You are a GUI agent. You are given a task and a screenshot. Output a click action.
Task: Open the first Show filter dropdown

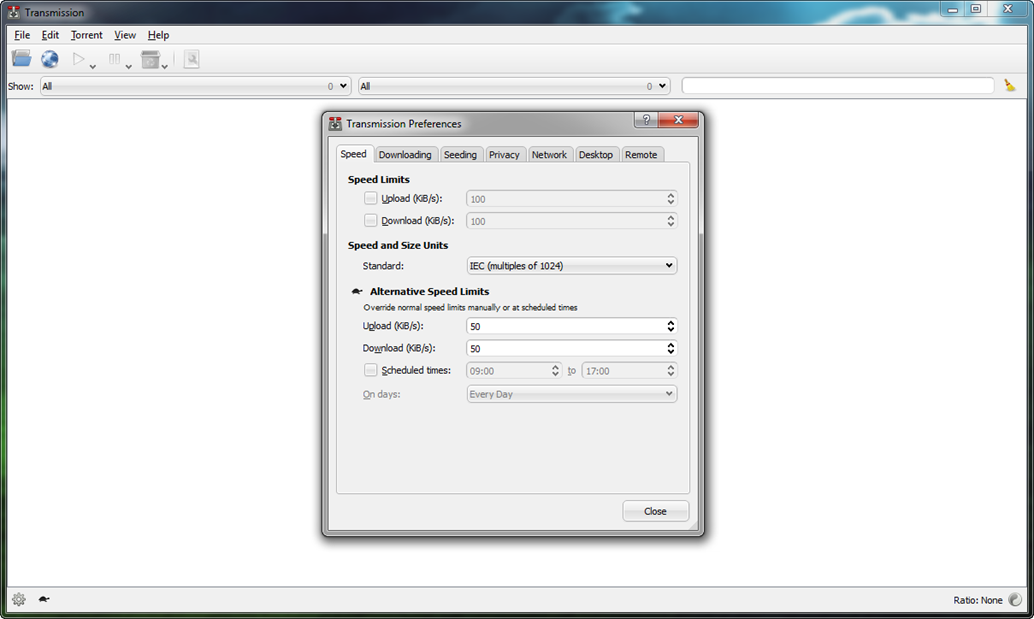click(195, 86)
